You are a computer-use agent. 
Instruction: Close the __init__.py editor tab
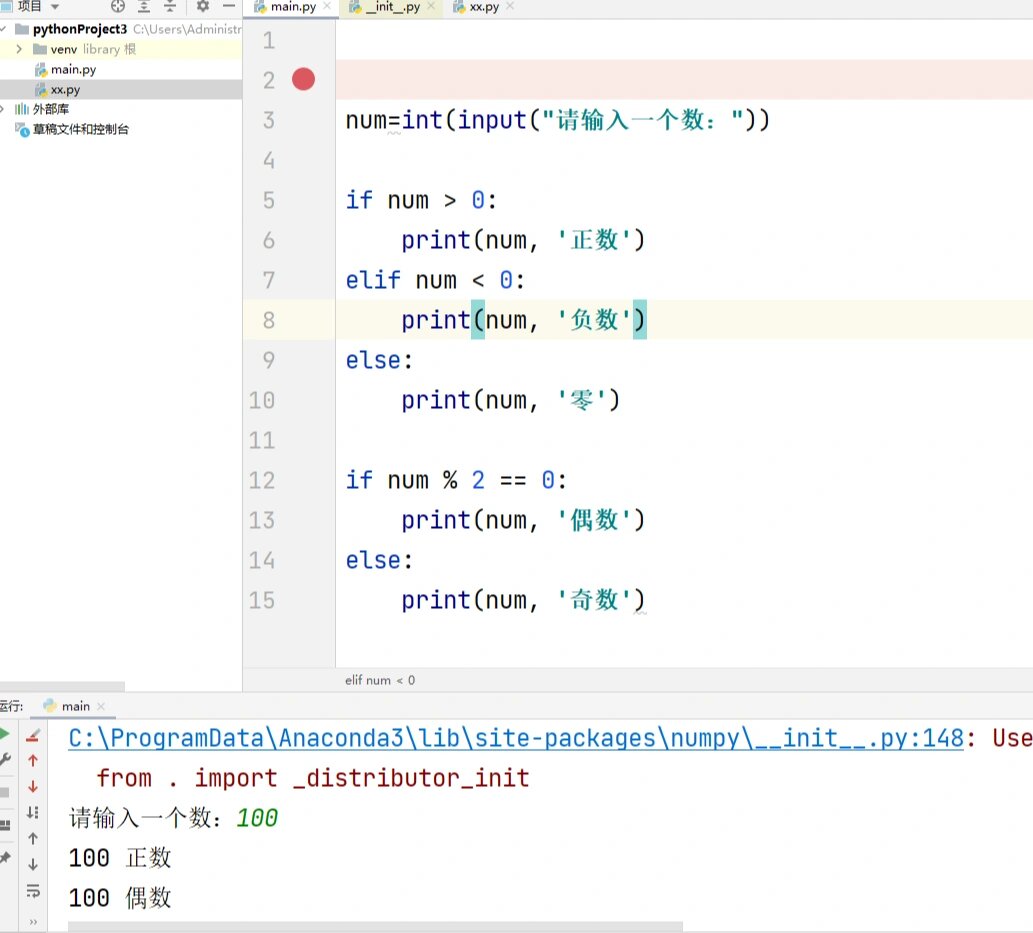[x=432, y=6]
